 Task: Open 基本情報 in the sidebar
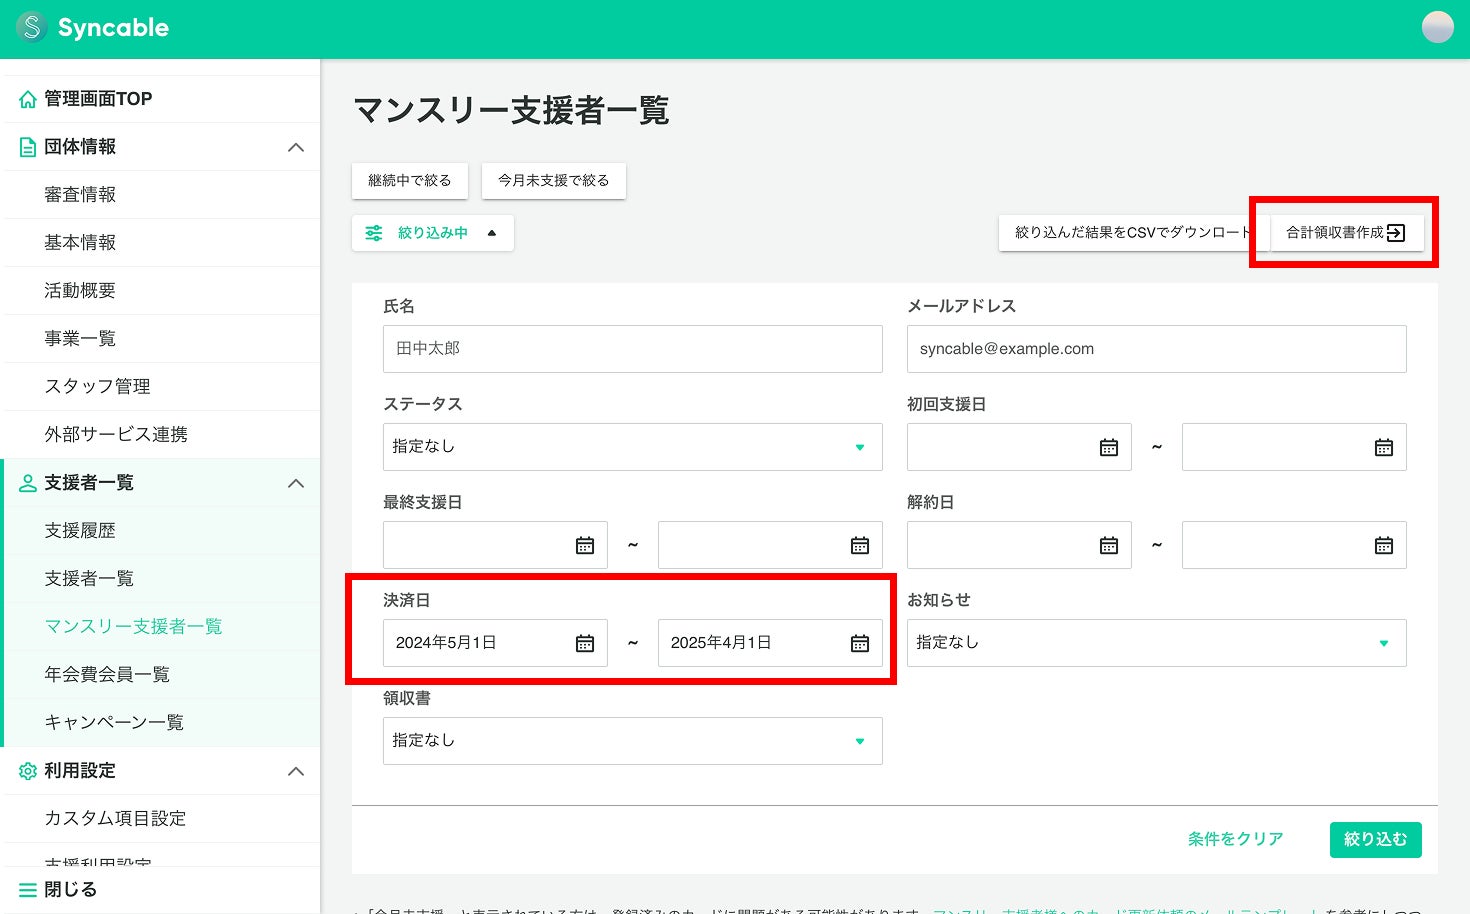coord(80,243)
